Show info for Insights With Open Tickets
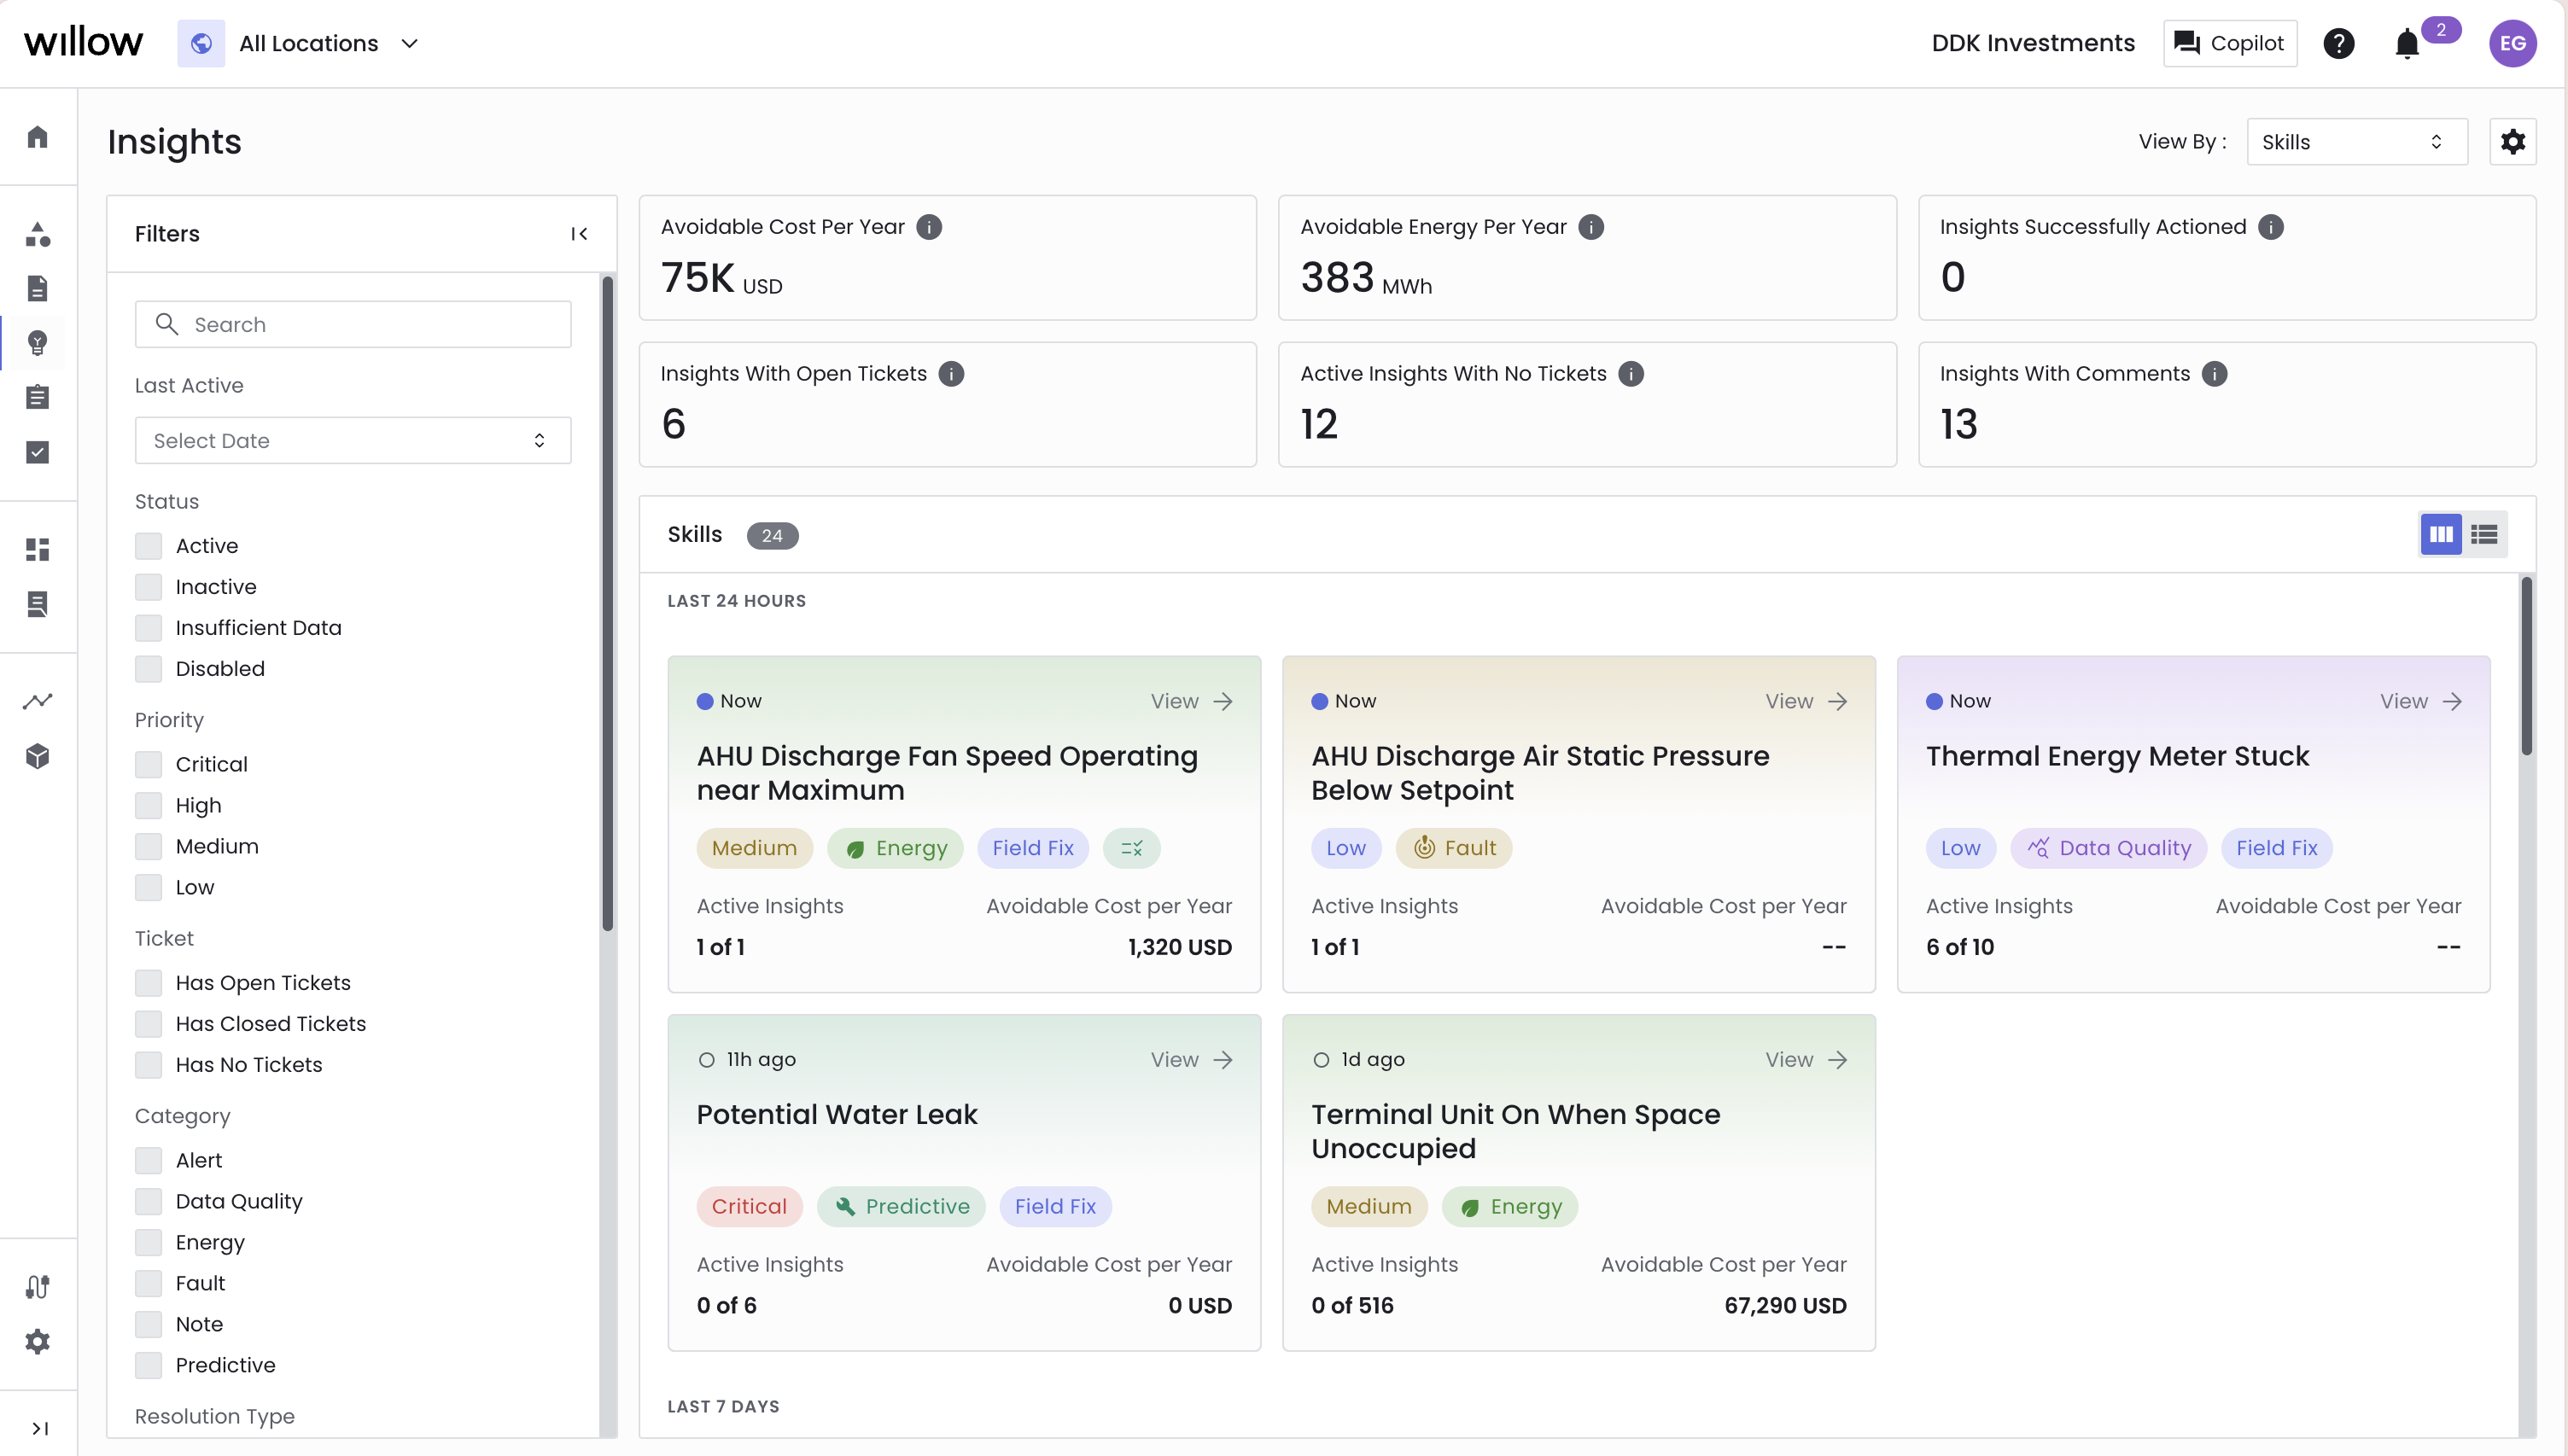Image resolution: width=2568 pixels, height=1456 pixels. point(951,374)
